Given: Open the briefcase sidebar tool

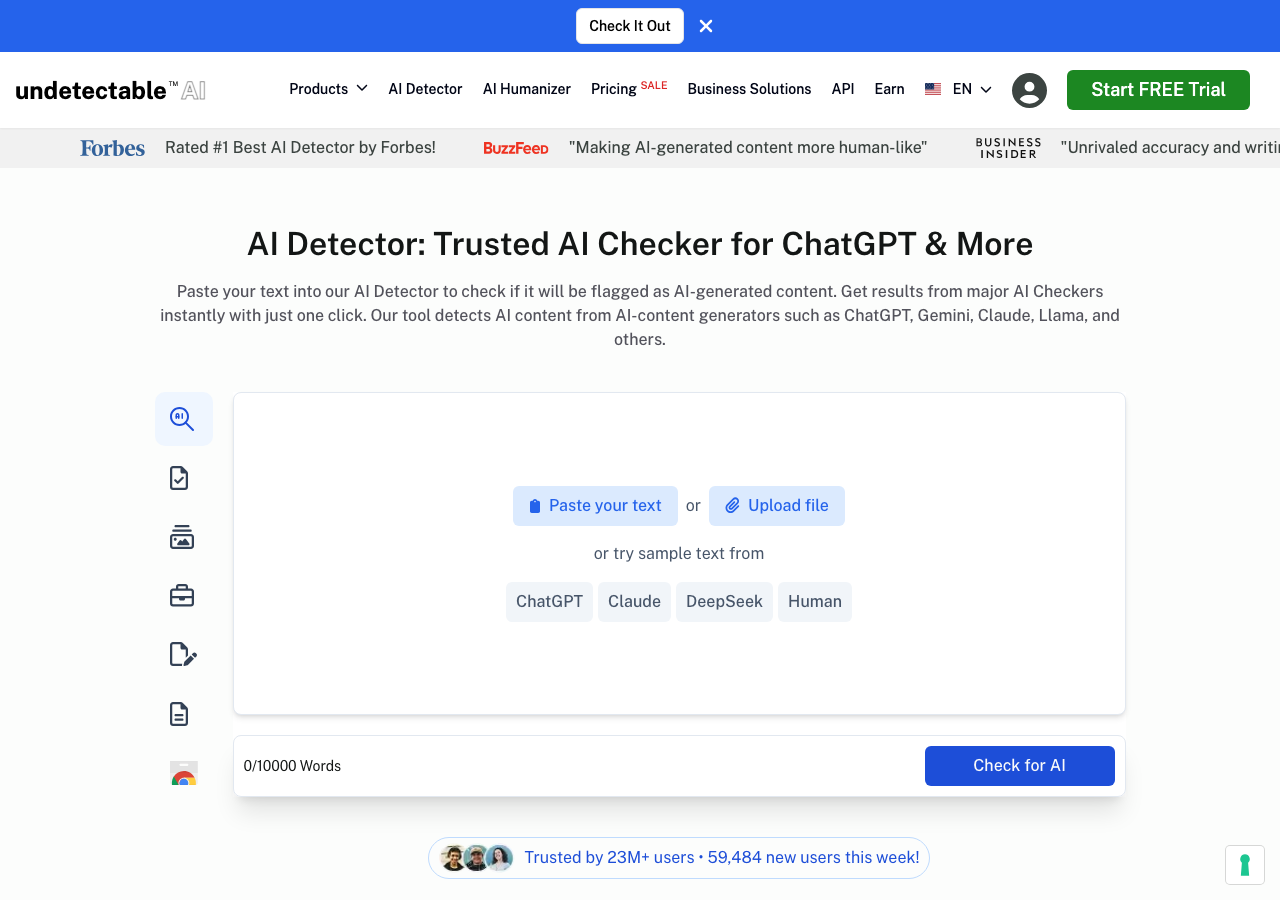Looking at the screenshot, I should pyautogui.click(x=182, y=596).
